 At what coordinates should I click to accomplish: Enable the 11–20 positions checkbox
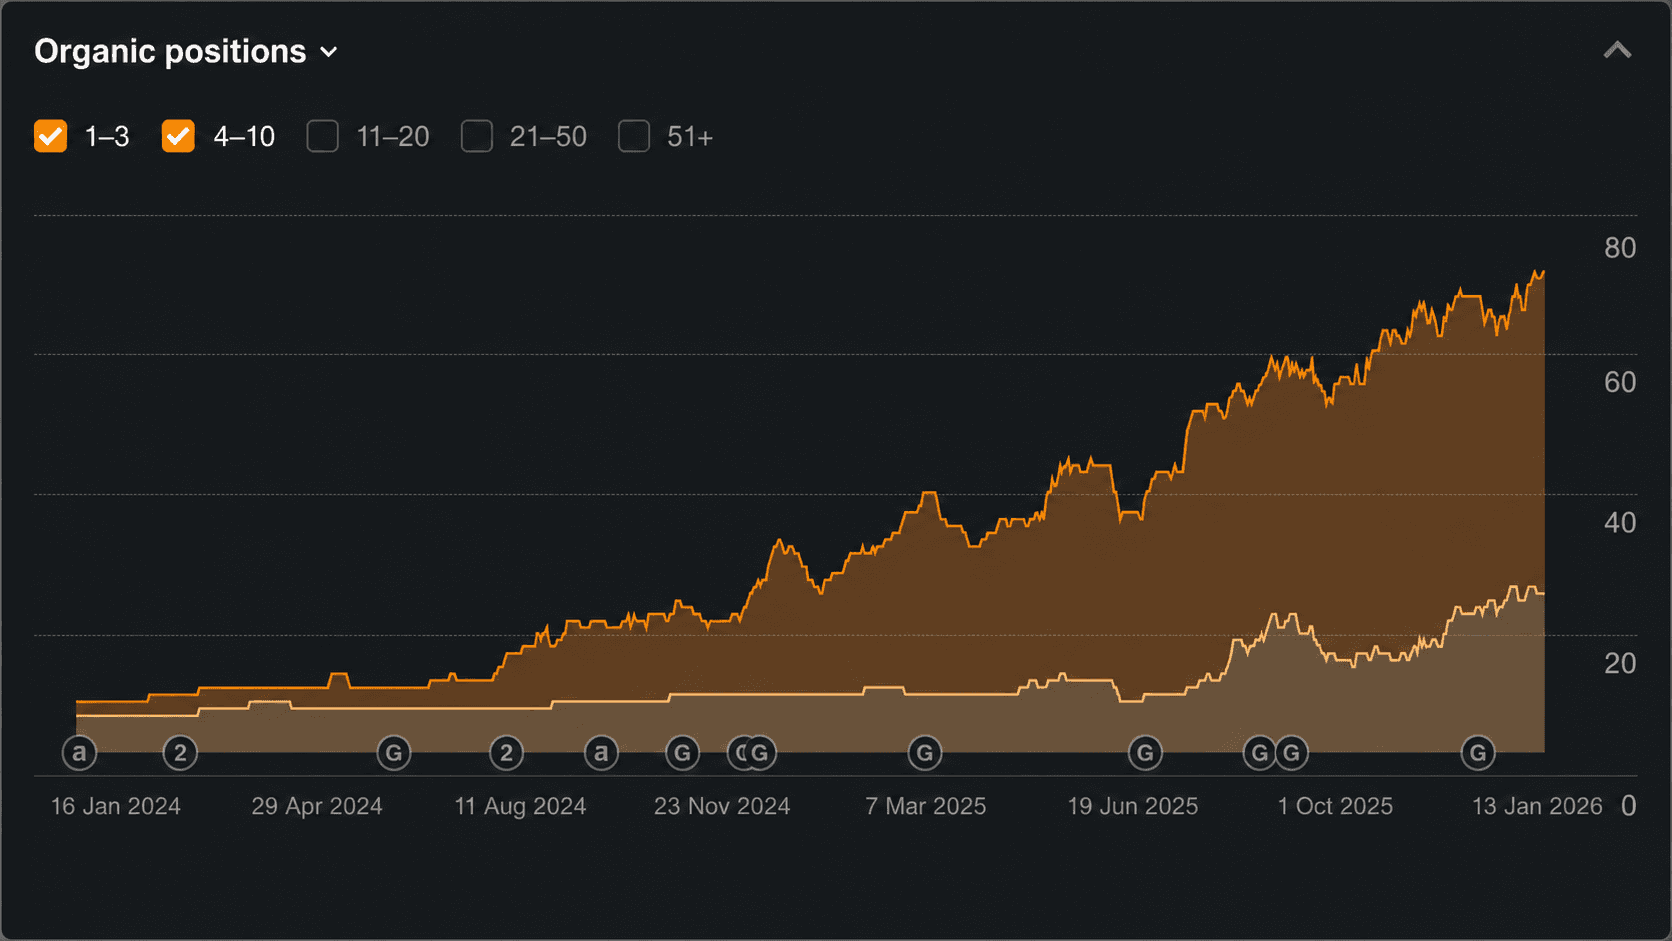(322, 136)
